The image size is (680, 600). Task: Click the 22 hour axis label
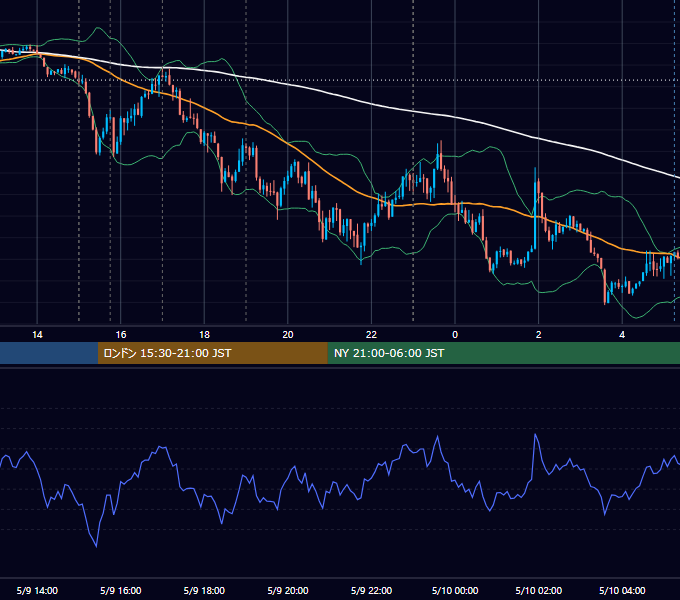372,335
